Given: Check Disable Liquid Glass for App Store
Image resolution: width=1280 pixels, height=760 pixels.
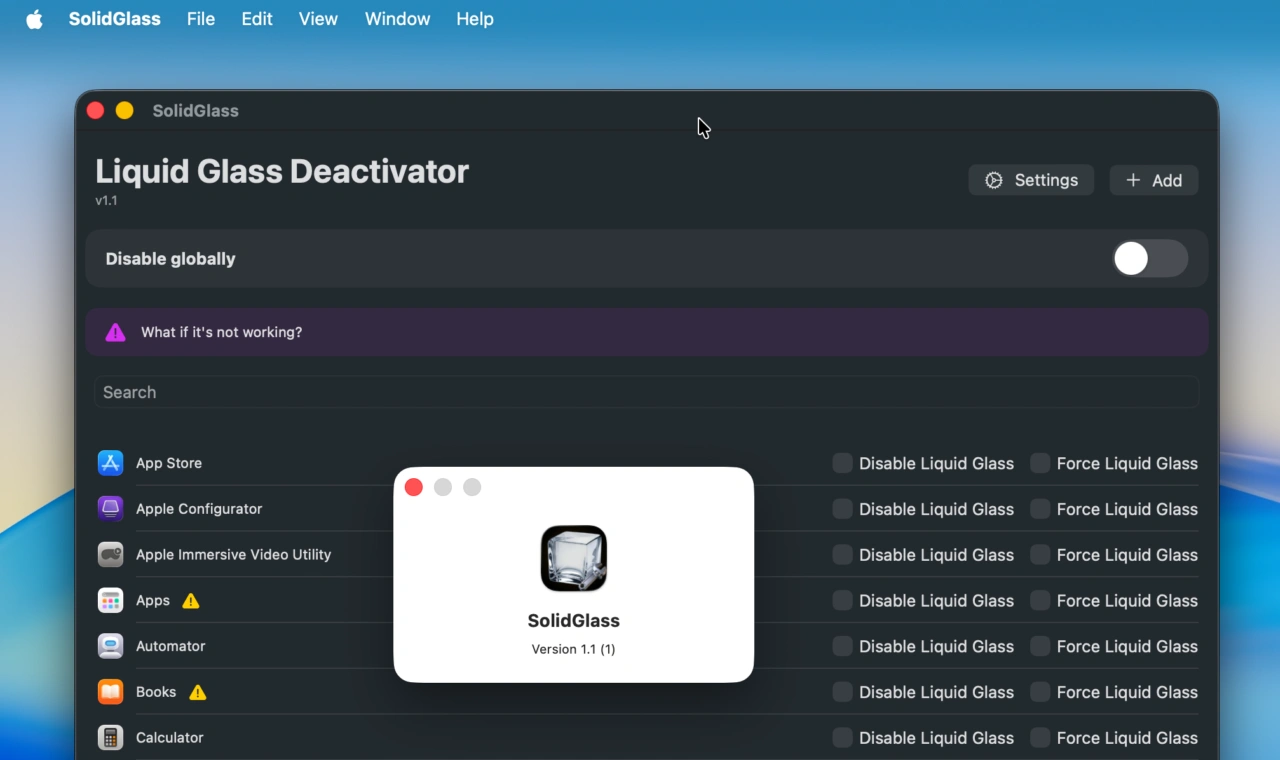Looking at the screenshot, I should tap(843, 463).
